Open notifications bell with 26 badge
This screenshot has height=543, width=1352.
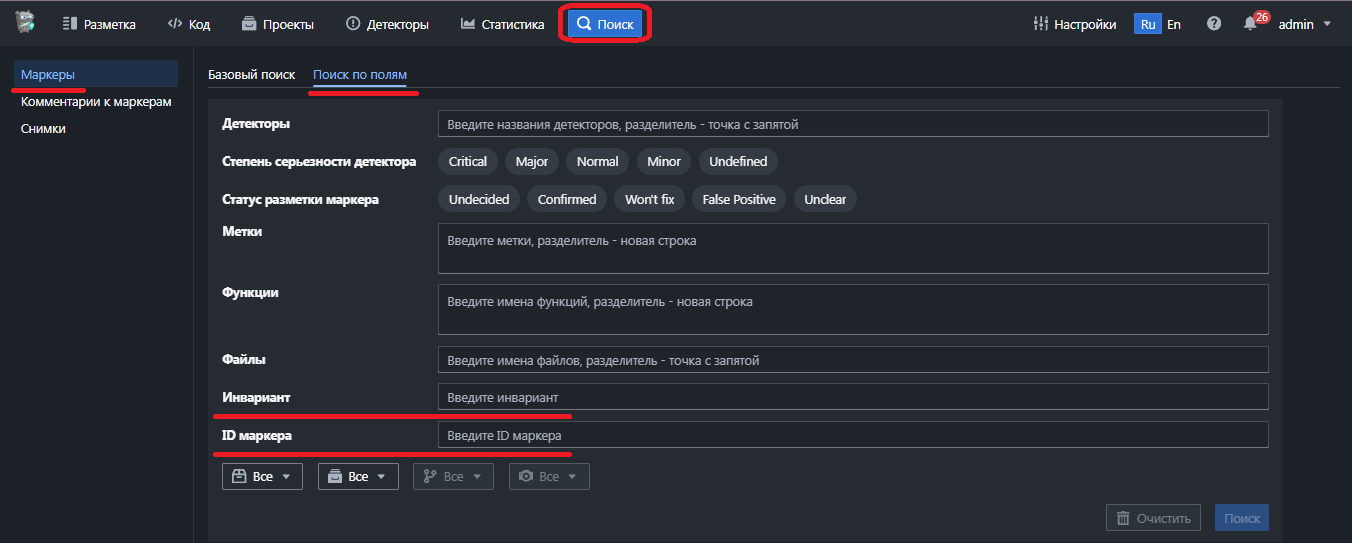[x=1251, y=24]
